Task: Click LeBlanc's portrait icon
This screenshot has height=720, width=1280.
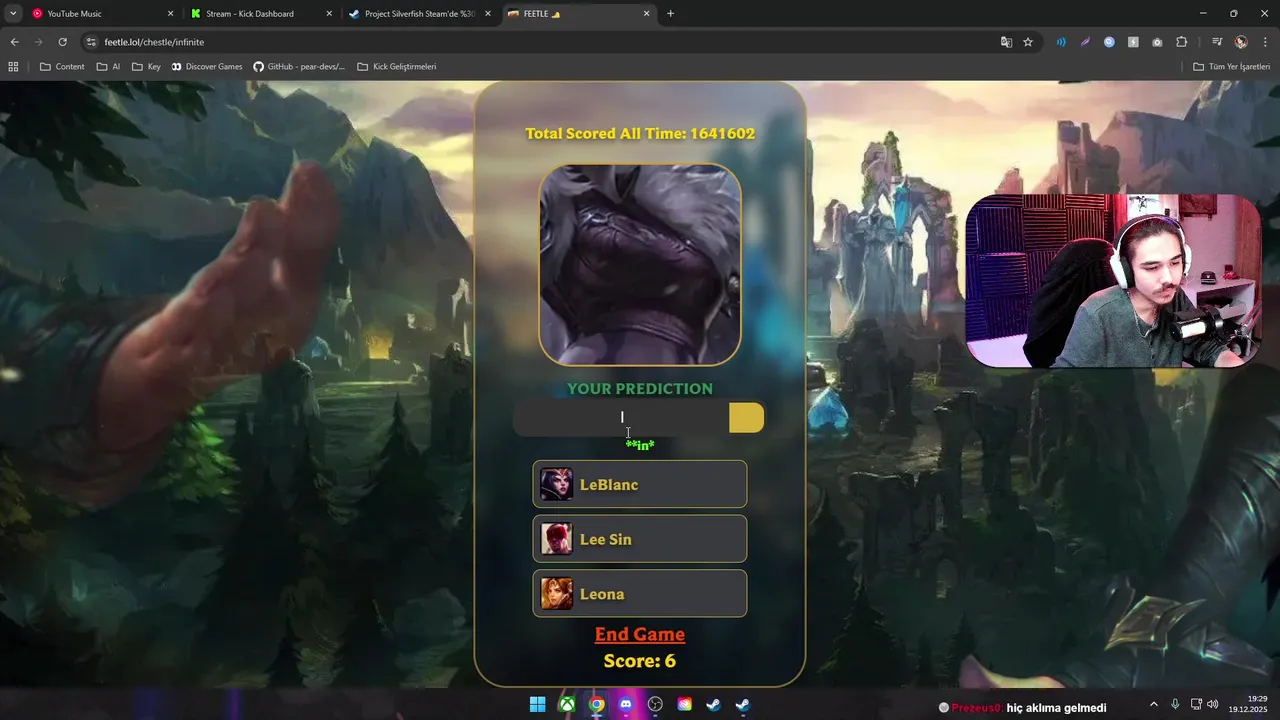Action: coord(557,485)
